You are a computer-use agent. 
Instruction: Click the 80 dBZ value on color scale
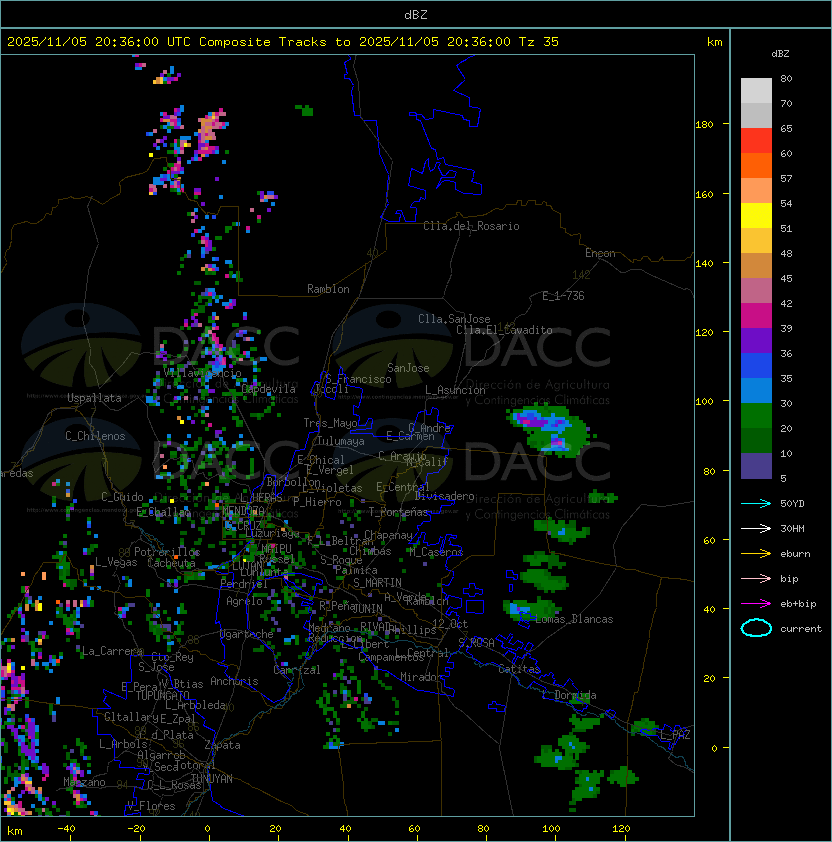click(x=786, y=78)
